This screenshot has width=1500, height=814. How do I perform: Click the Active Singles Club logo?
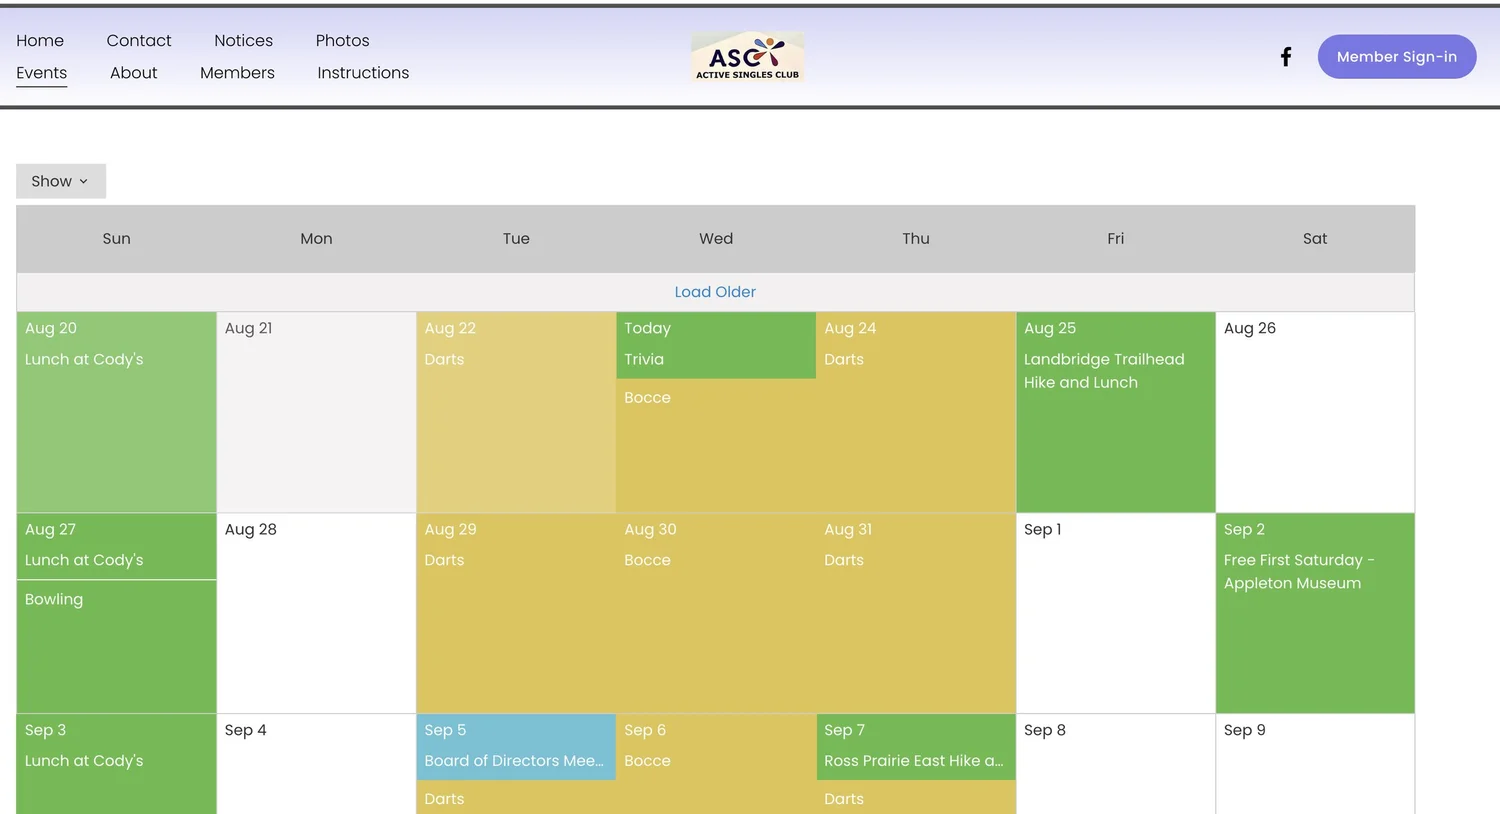tap(748, 56)
